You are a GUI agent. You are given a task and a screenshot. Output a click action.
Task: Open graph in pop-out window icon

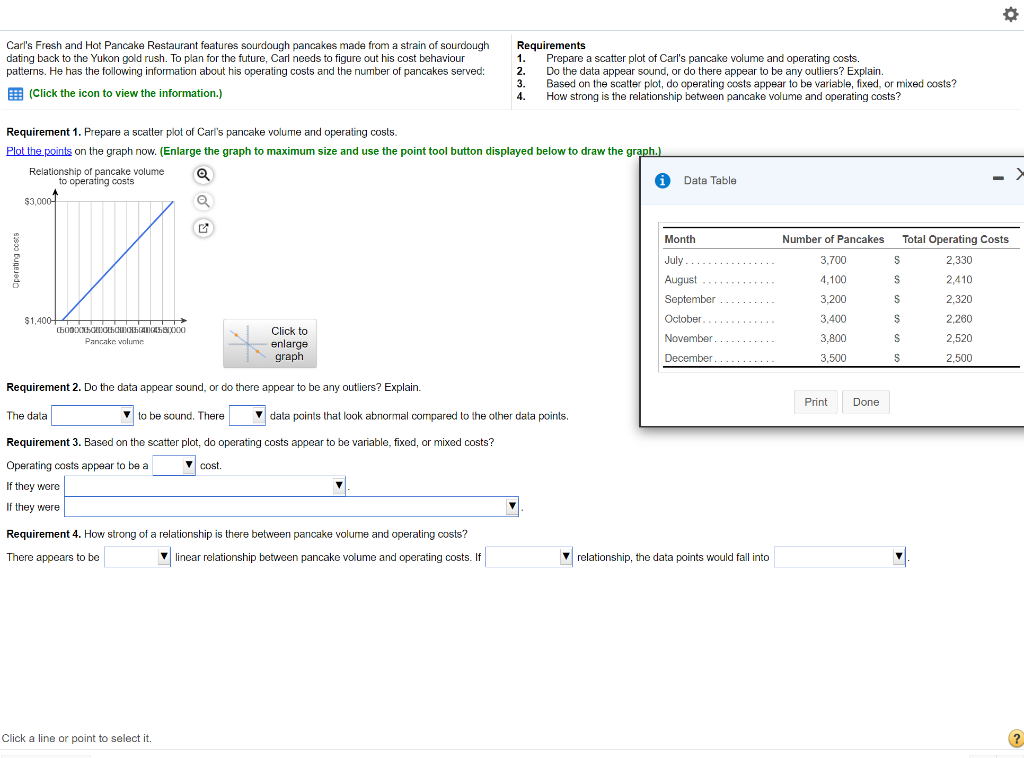click(x=203, y=228)
